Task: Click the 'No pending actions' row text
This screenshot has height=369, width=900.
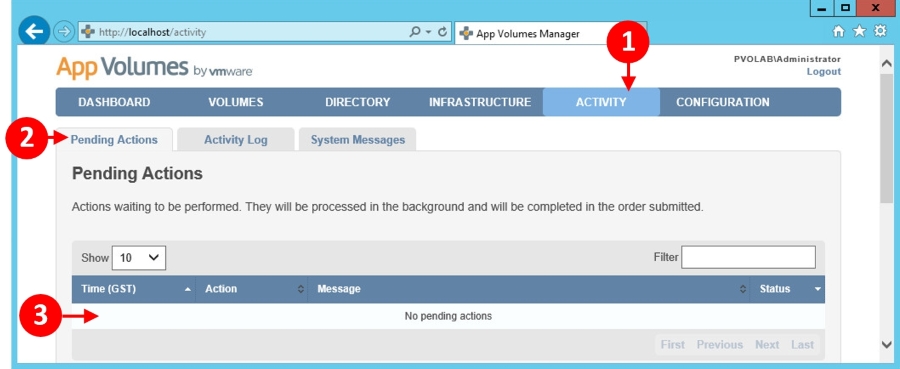Action: 448,316
